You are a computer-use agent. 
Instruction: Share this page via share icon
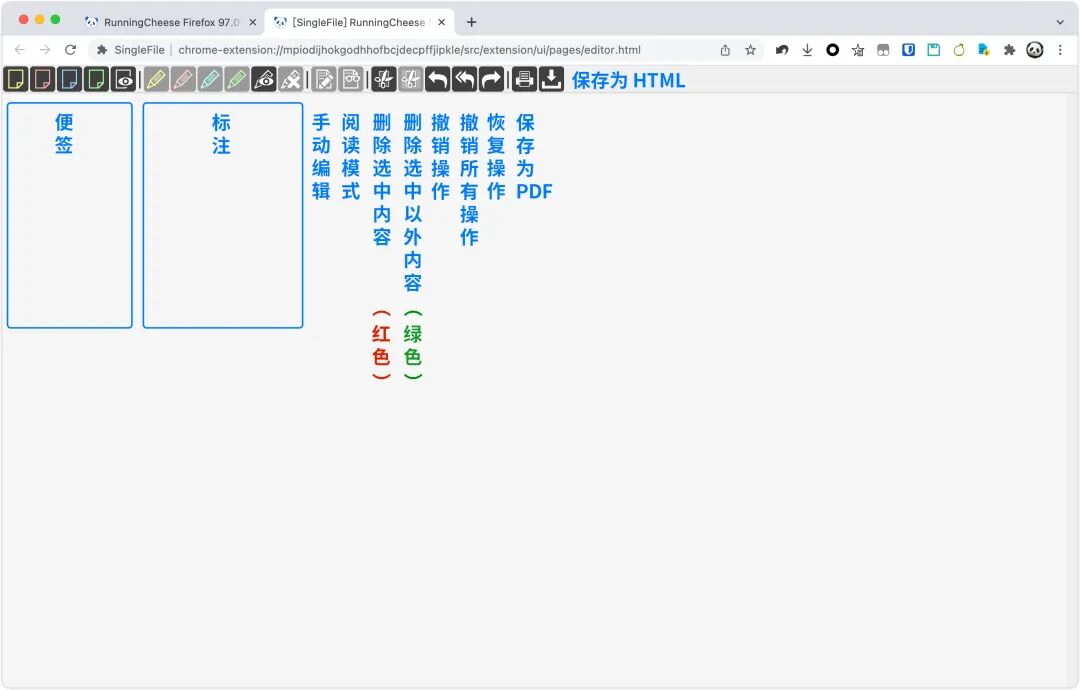click(x=725, y=50)
